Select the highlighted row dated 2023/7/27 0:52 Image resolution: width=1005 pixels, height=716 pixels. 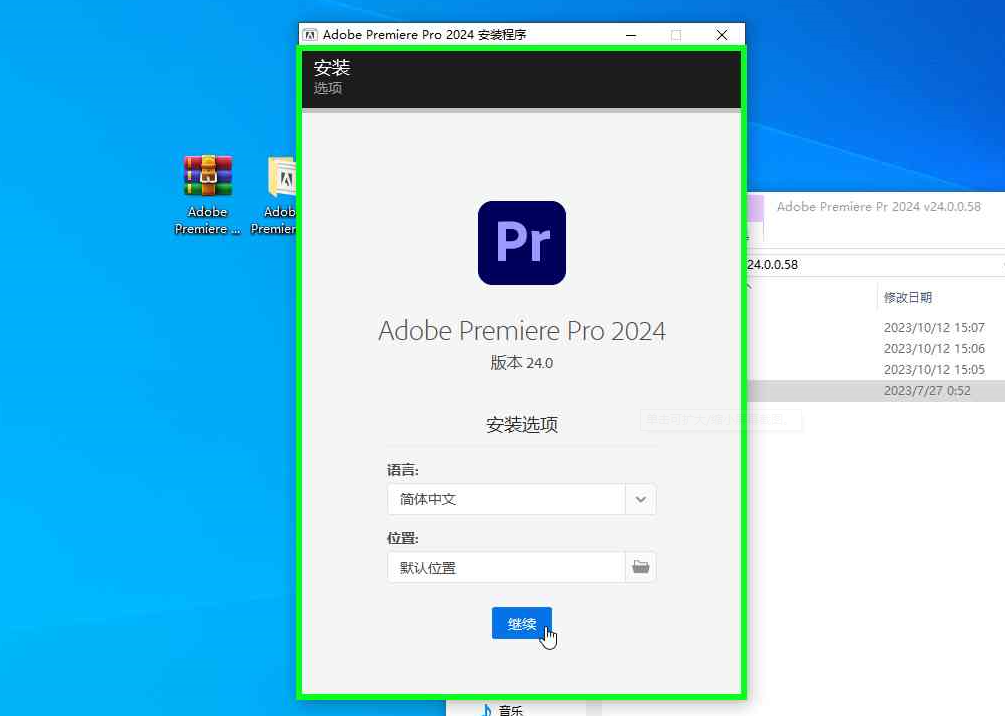876,391
